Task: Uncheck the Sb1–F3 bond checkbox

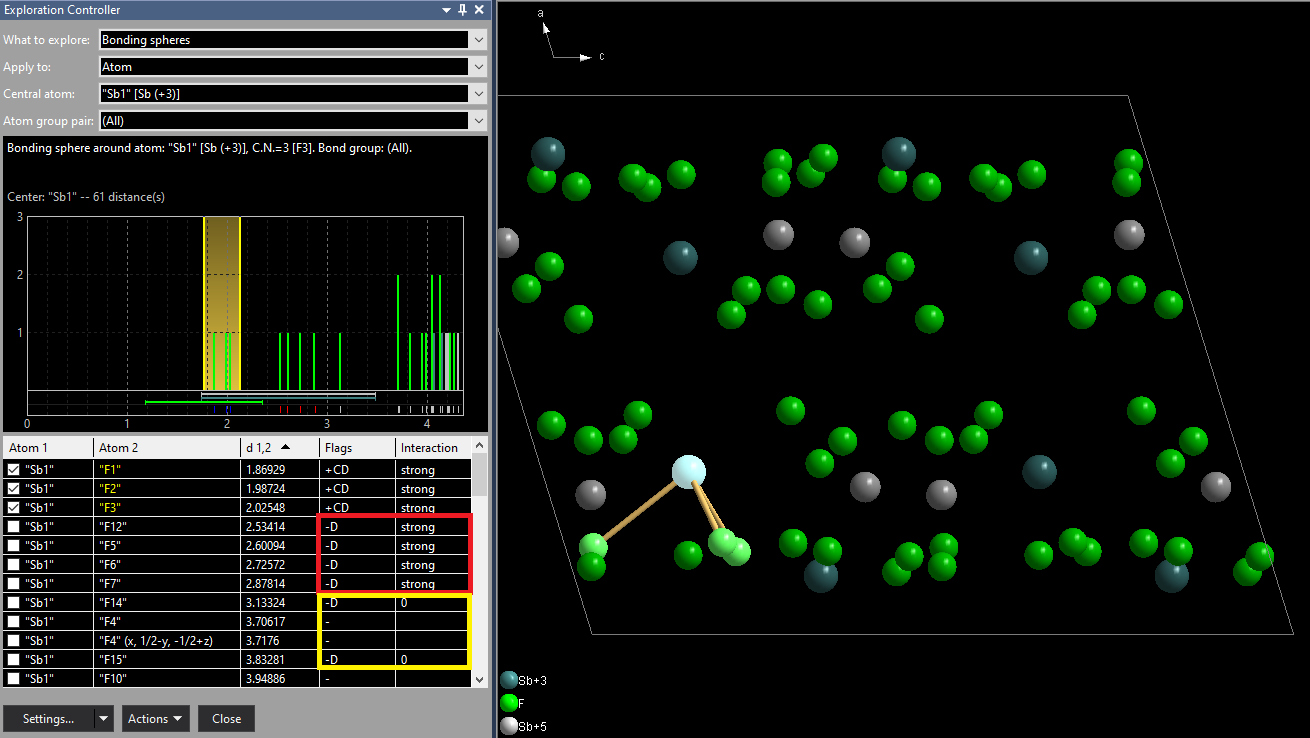Action: [13, 508]
